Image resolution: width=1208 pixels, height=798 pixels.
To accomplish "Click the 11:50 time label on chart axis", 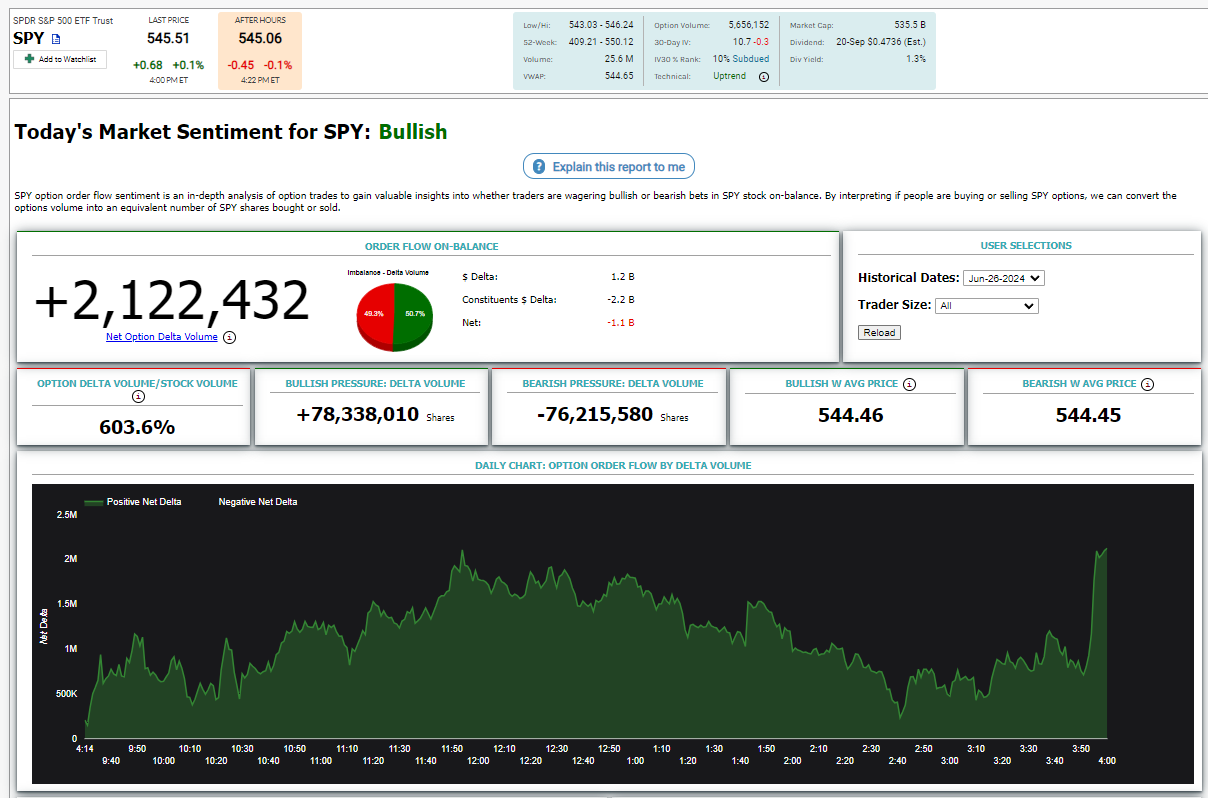I will tap(451, 748).
